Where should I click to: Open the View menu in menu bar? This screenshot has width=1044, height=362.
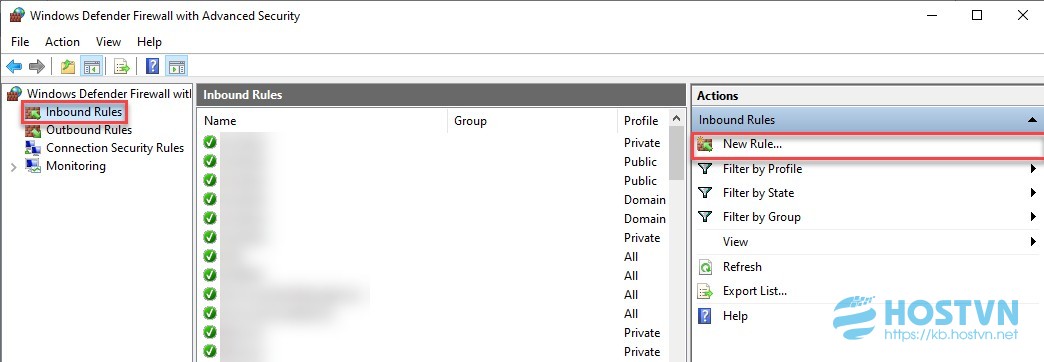point(109,41)
